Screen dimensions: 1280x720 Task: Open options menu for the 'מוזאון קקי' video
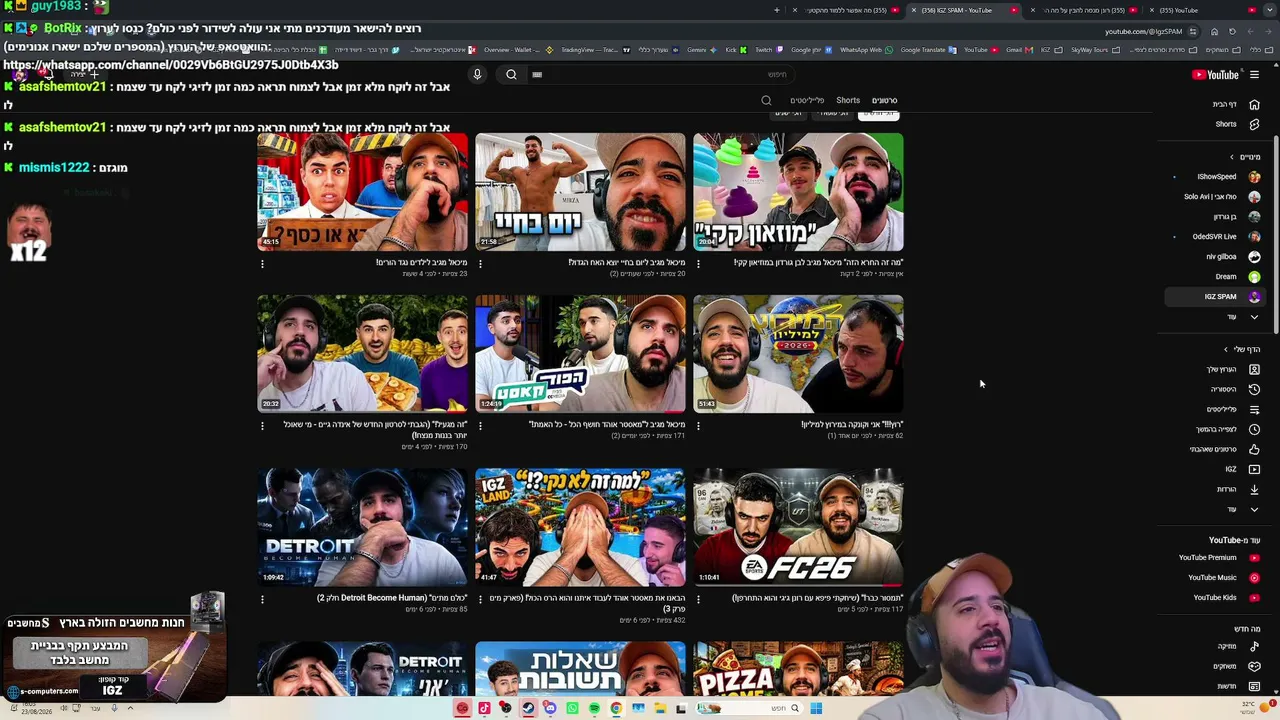pos(698,264)
